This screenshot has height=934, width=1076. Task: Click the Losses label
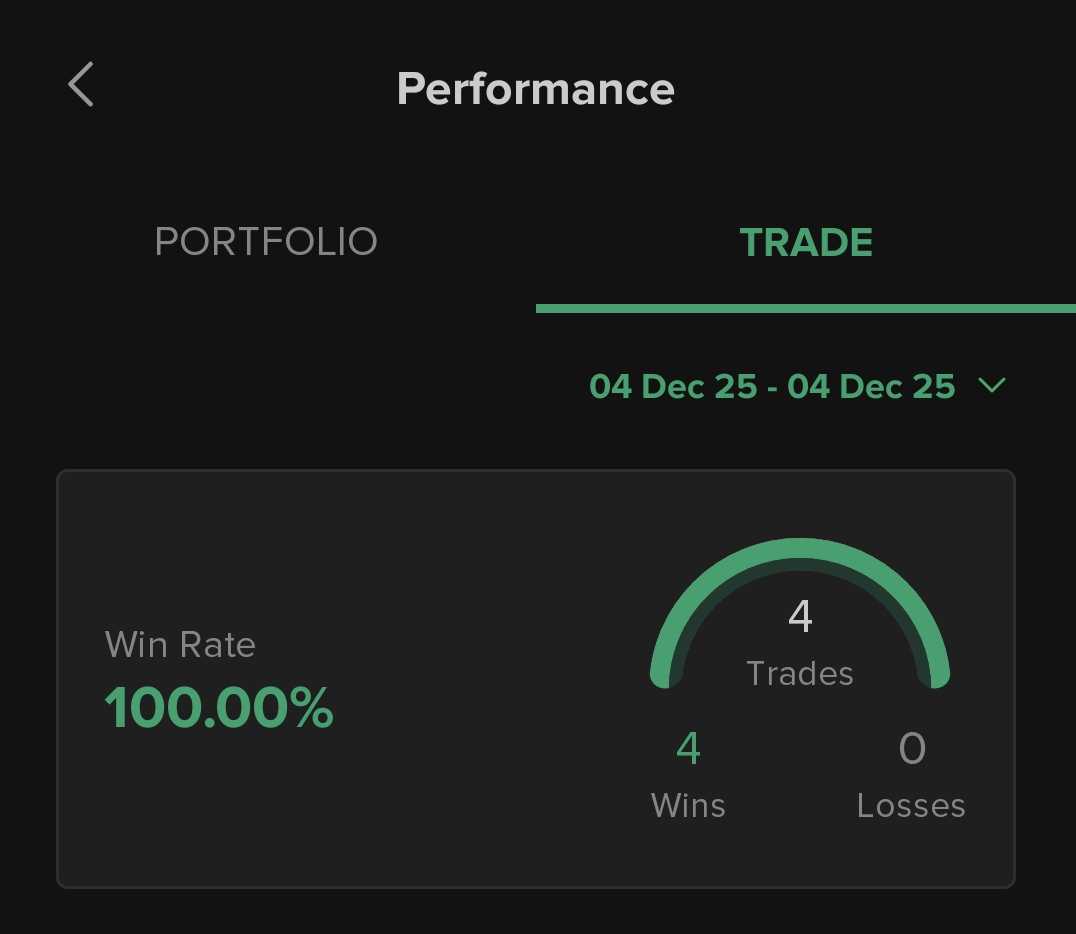pyautogui.click(x=911, y=805)
